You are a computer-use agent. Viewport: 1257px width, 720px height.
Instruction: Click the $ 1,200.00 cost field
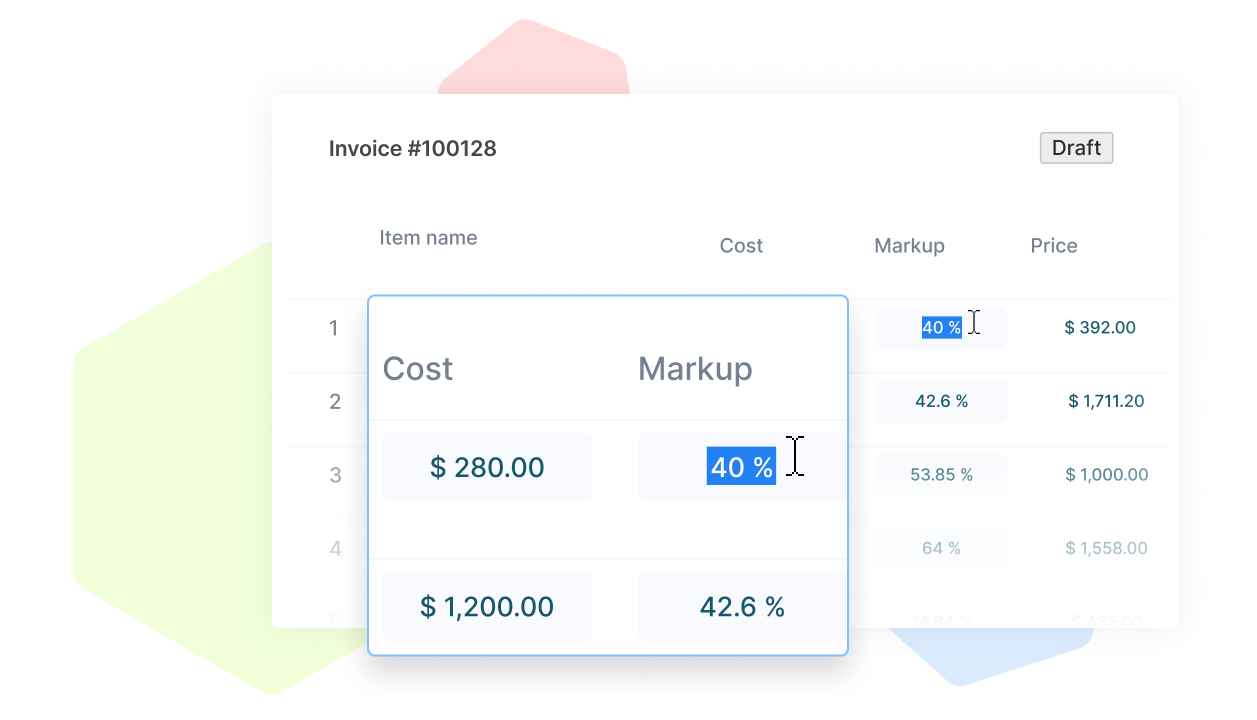[x=487, y=605]
